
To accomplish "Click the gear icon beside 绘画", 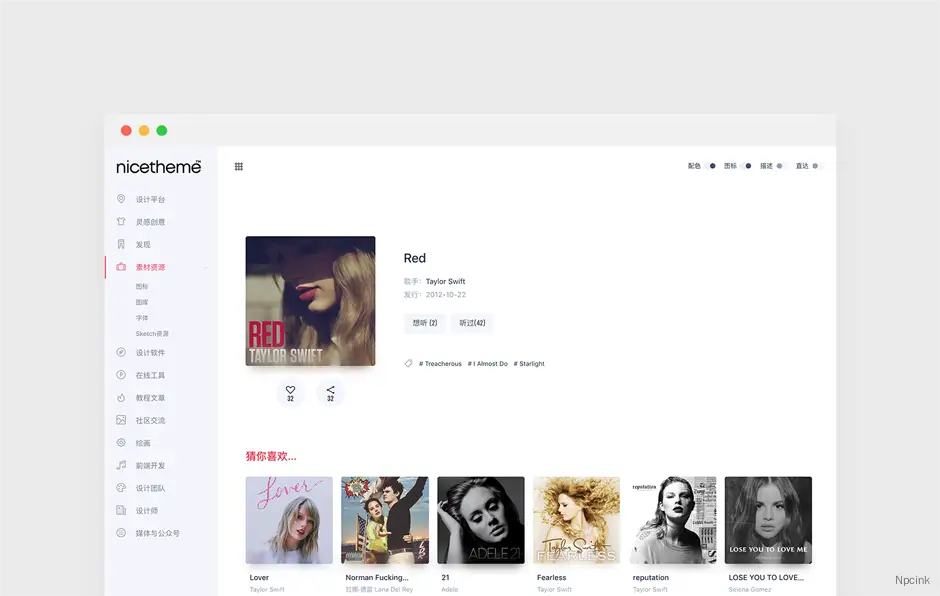I will coord(121,443).
